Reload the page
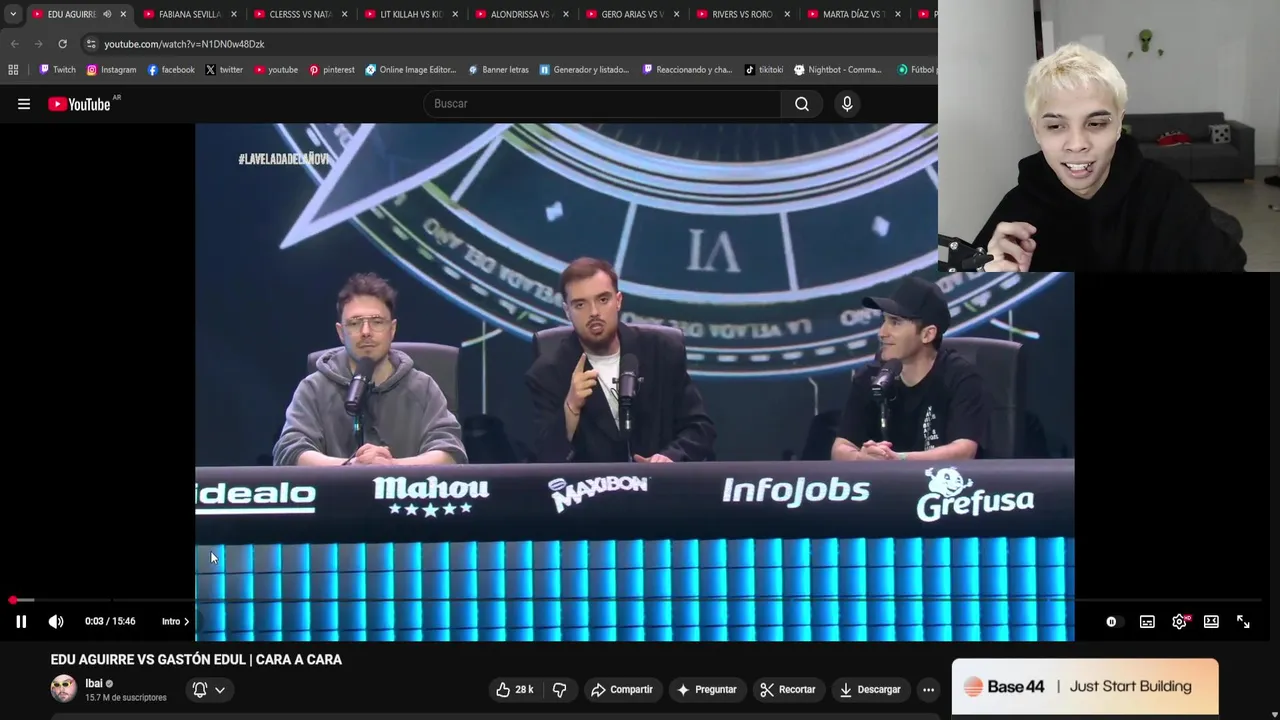 [62, 44]
